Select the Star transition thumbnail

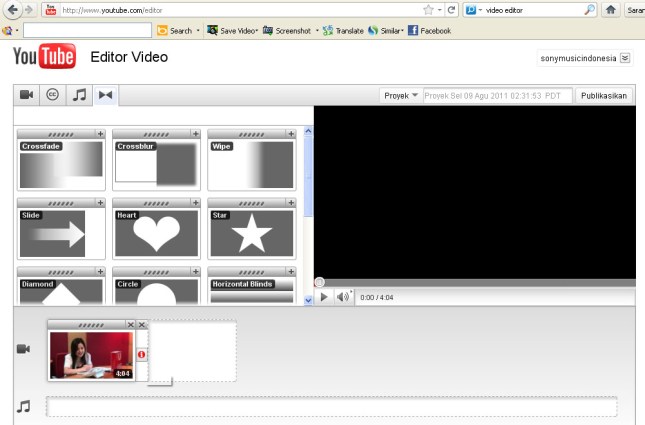coord(252,234)
